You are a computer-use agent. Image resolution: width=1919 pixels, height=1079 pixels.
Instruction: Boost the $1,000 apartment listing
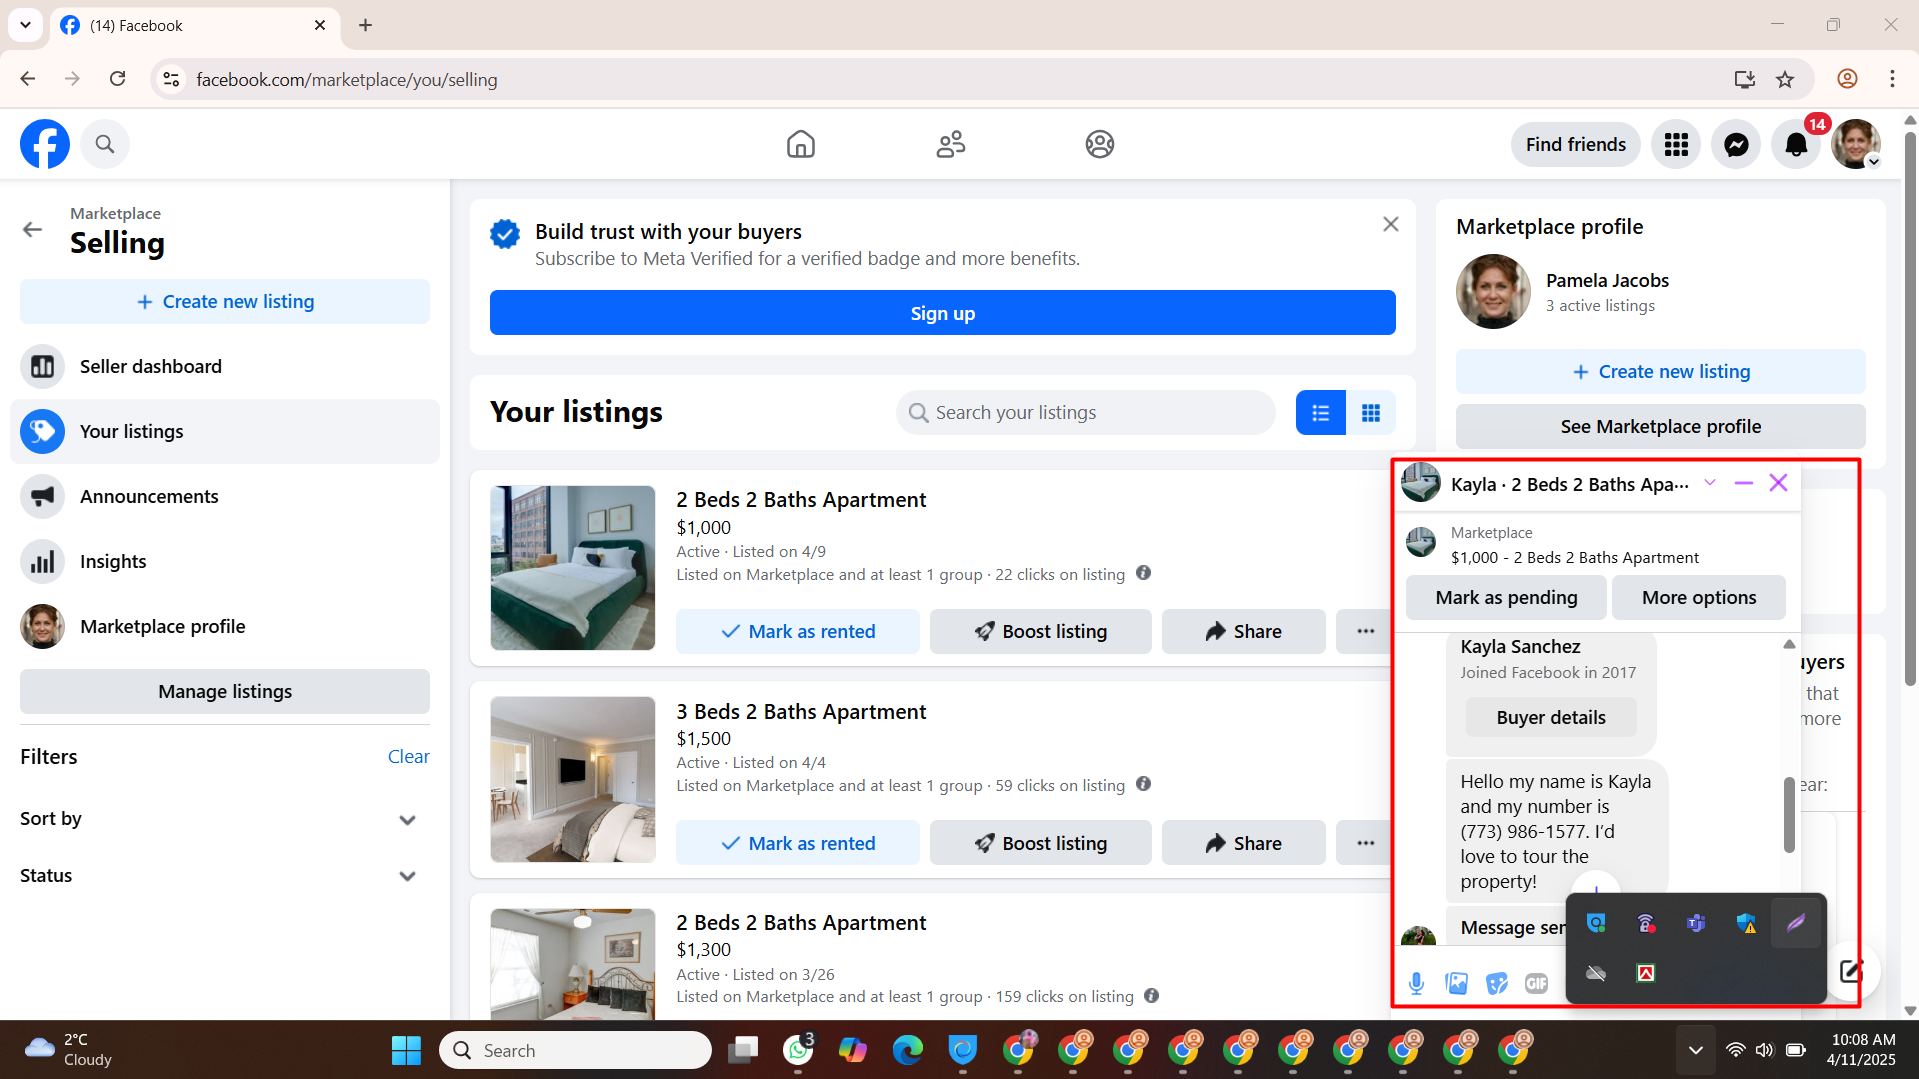[x=1040, y=631]
